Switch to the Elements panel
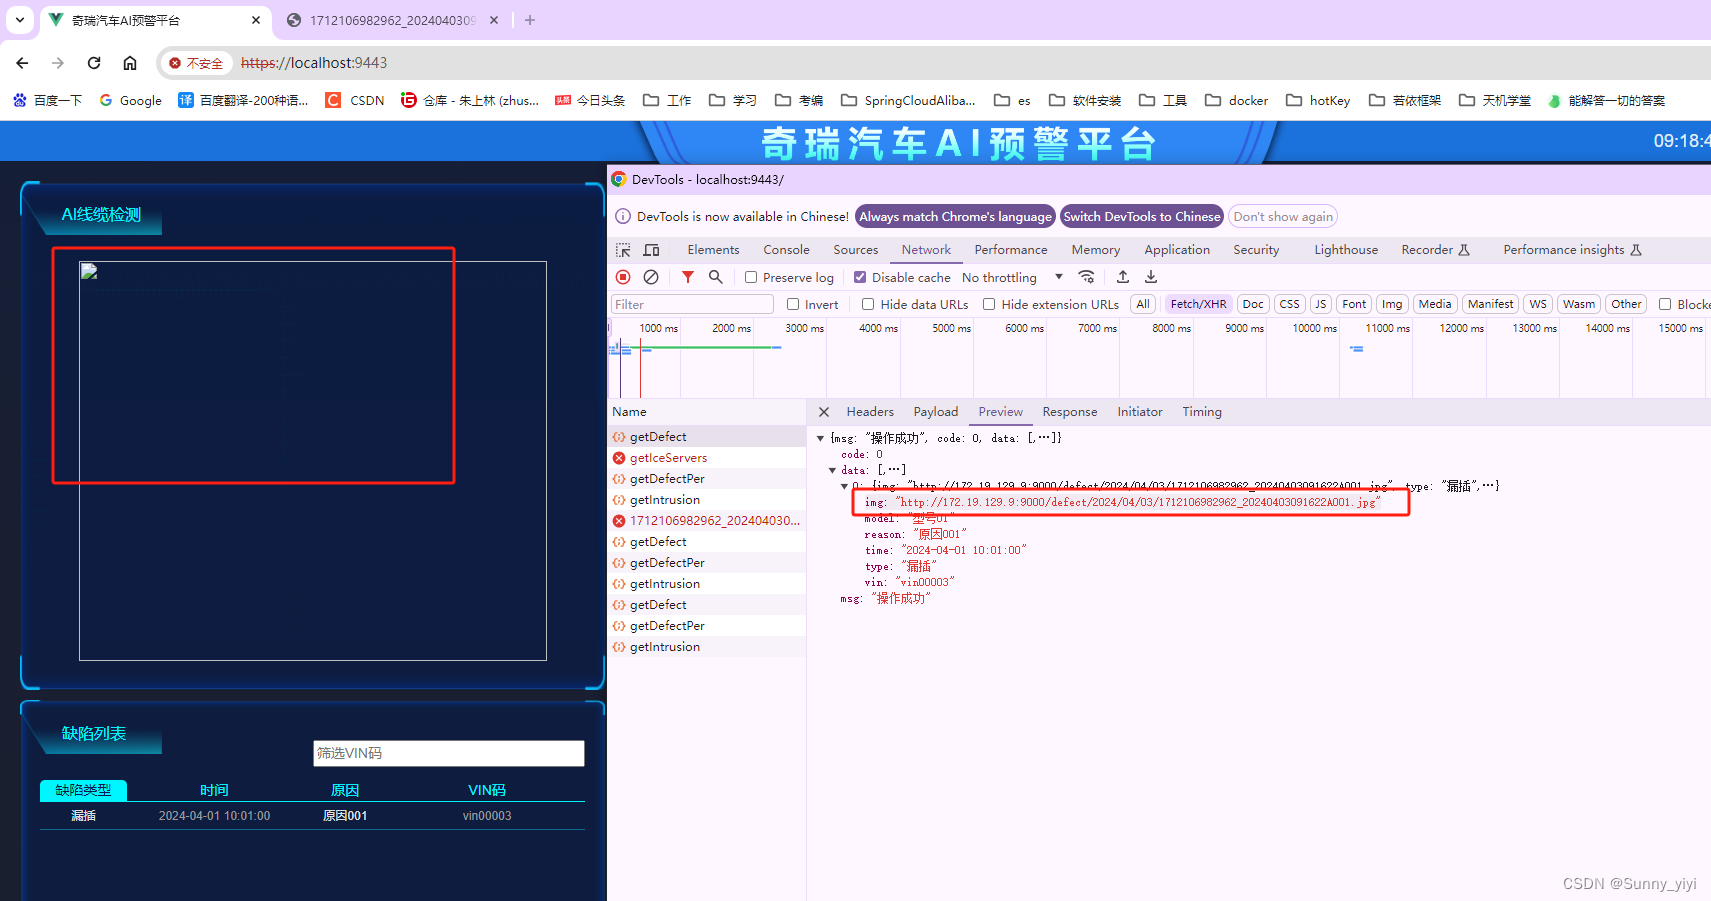The height and width of the screenshot is (901, 1711). click(x=713, y=250)
